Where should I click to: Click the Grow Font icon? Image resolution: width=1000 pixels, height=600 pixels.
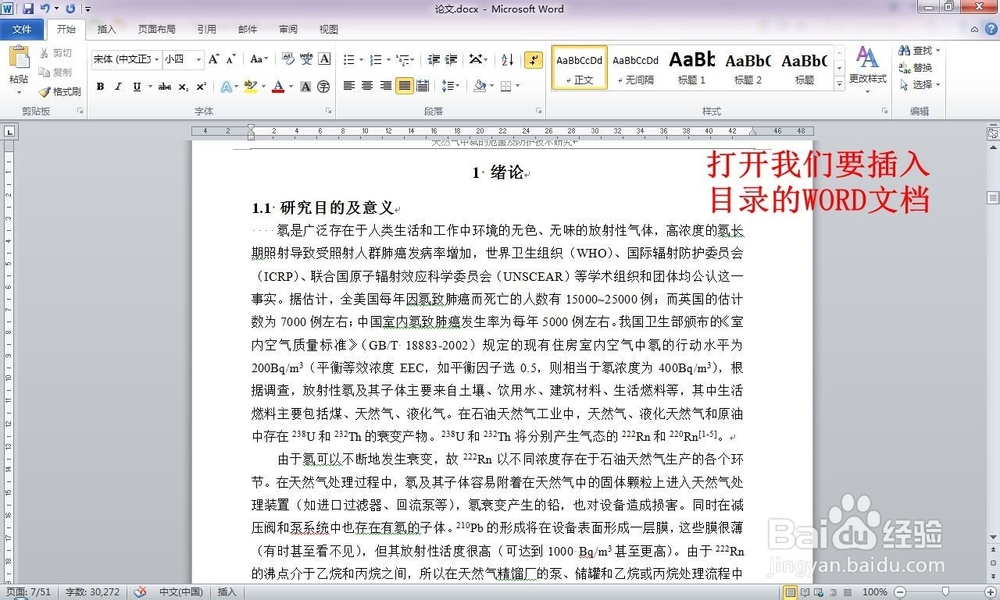[214, 59]
